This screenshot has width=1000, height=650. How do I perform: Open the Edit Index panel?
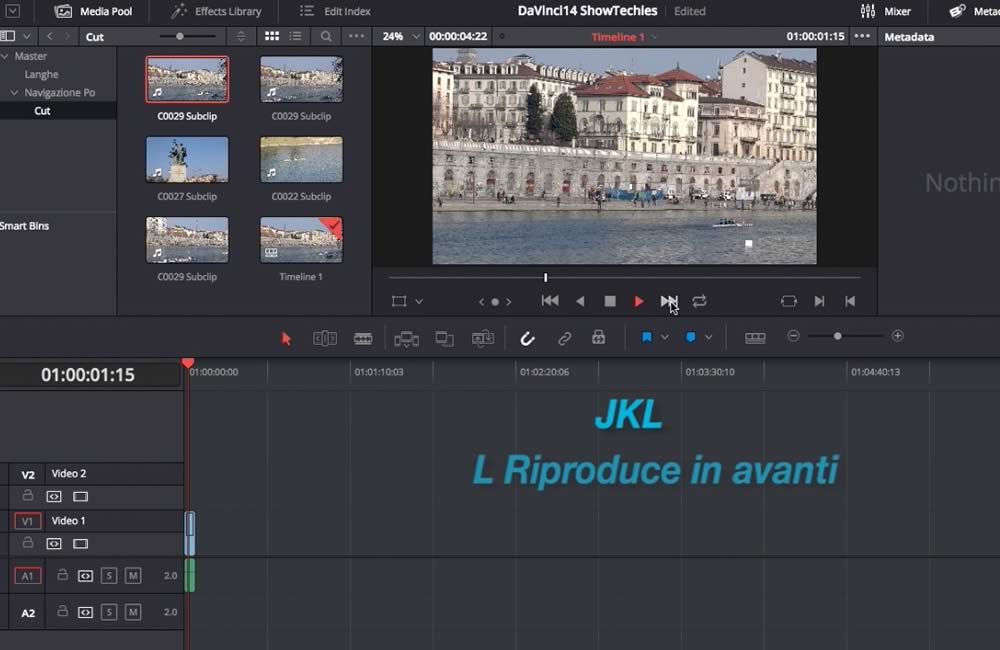[x=335, y=11]
